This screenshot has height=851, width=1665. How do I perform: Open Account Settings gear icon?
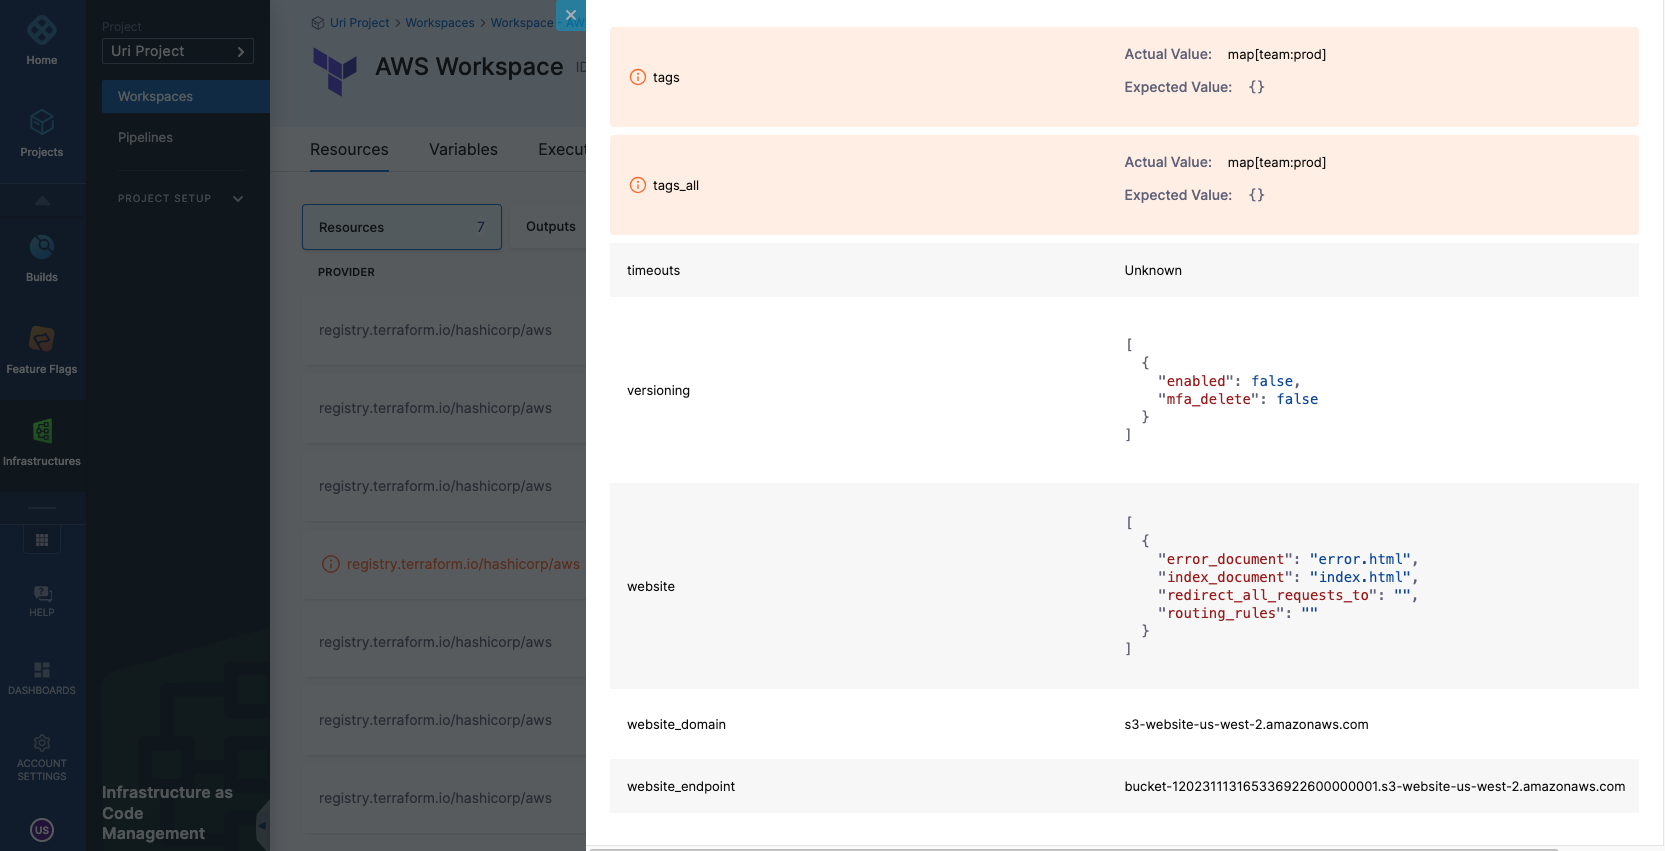point(42,743)
